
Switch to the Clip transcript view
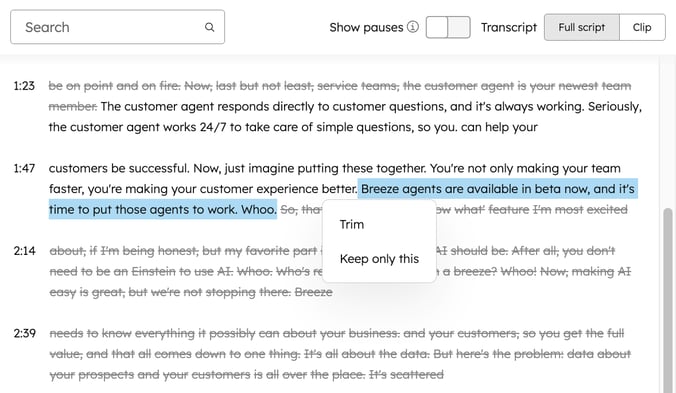point(642,27)
